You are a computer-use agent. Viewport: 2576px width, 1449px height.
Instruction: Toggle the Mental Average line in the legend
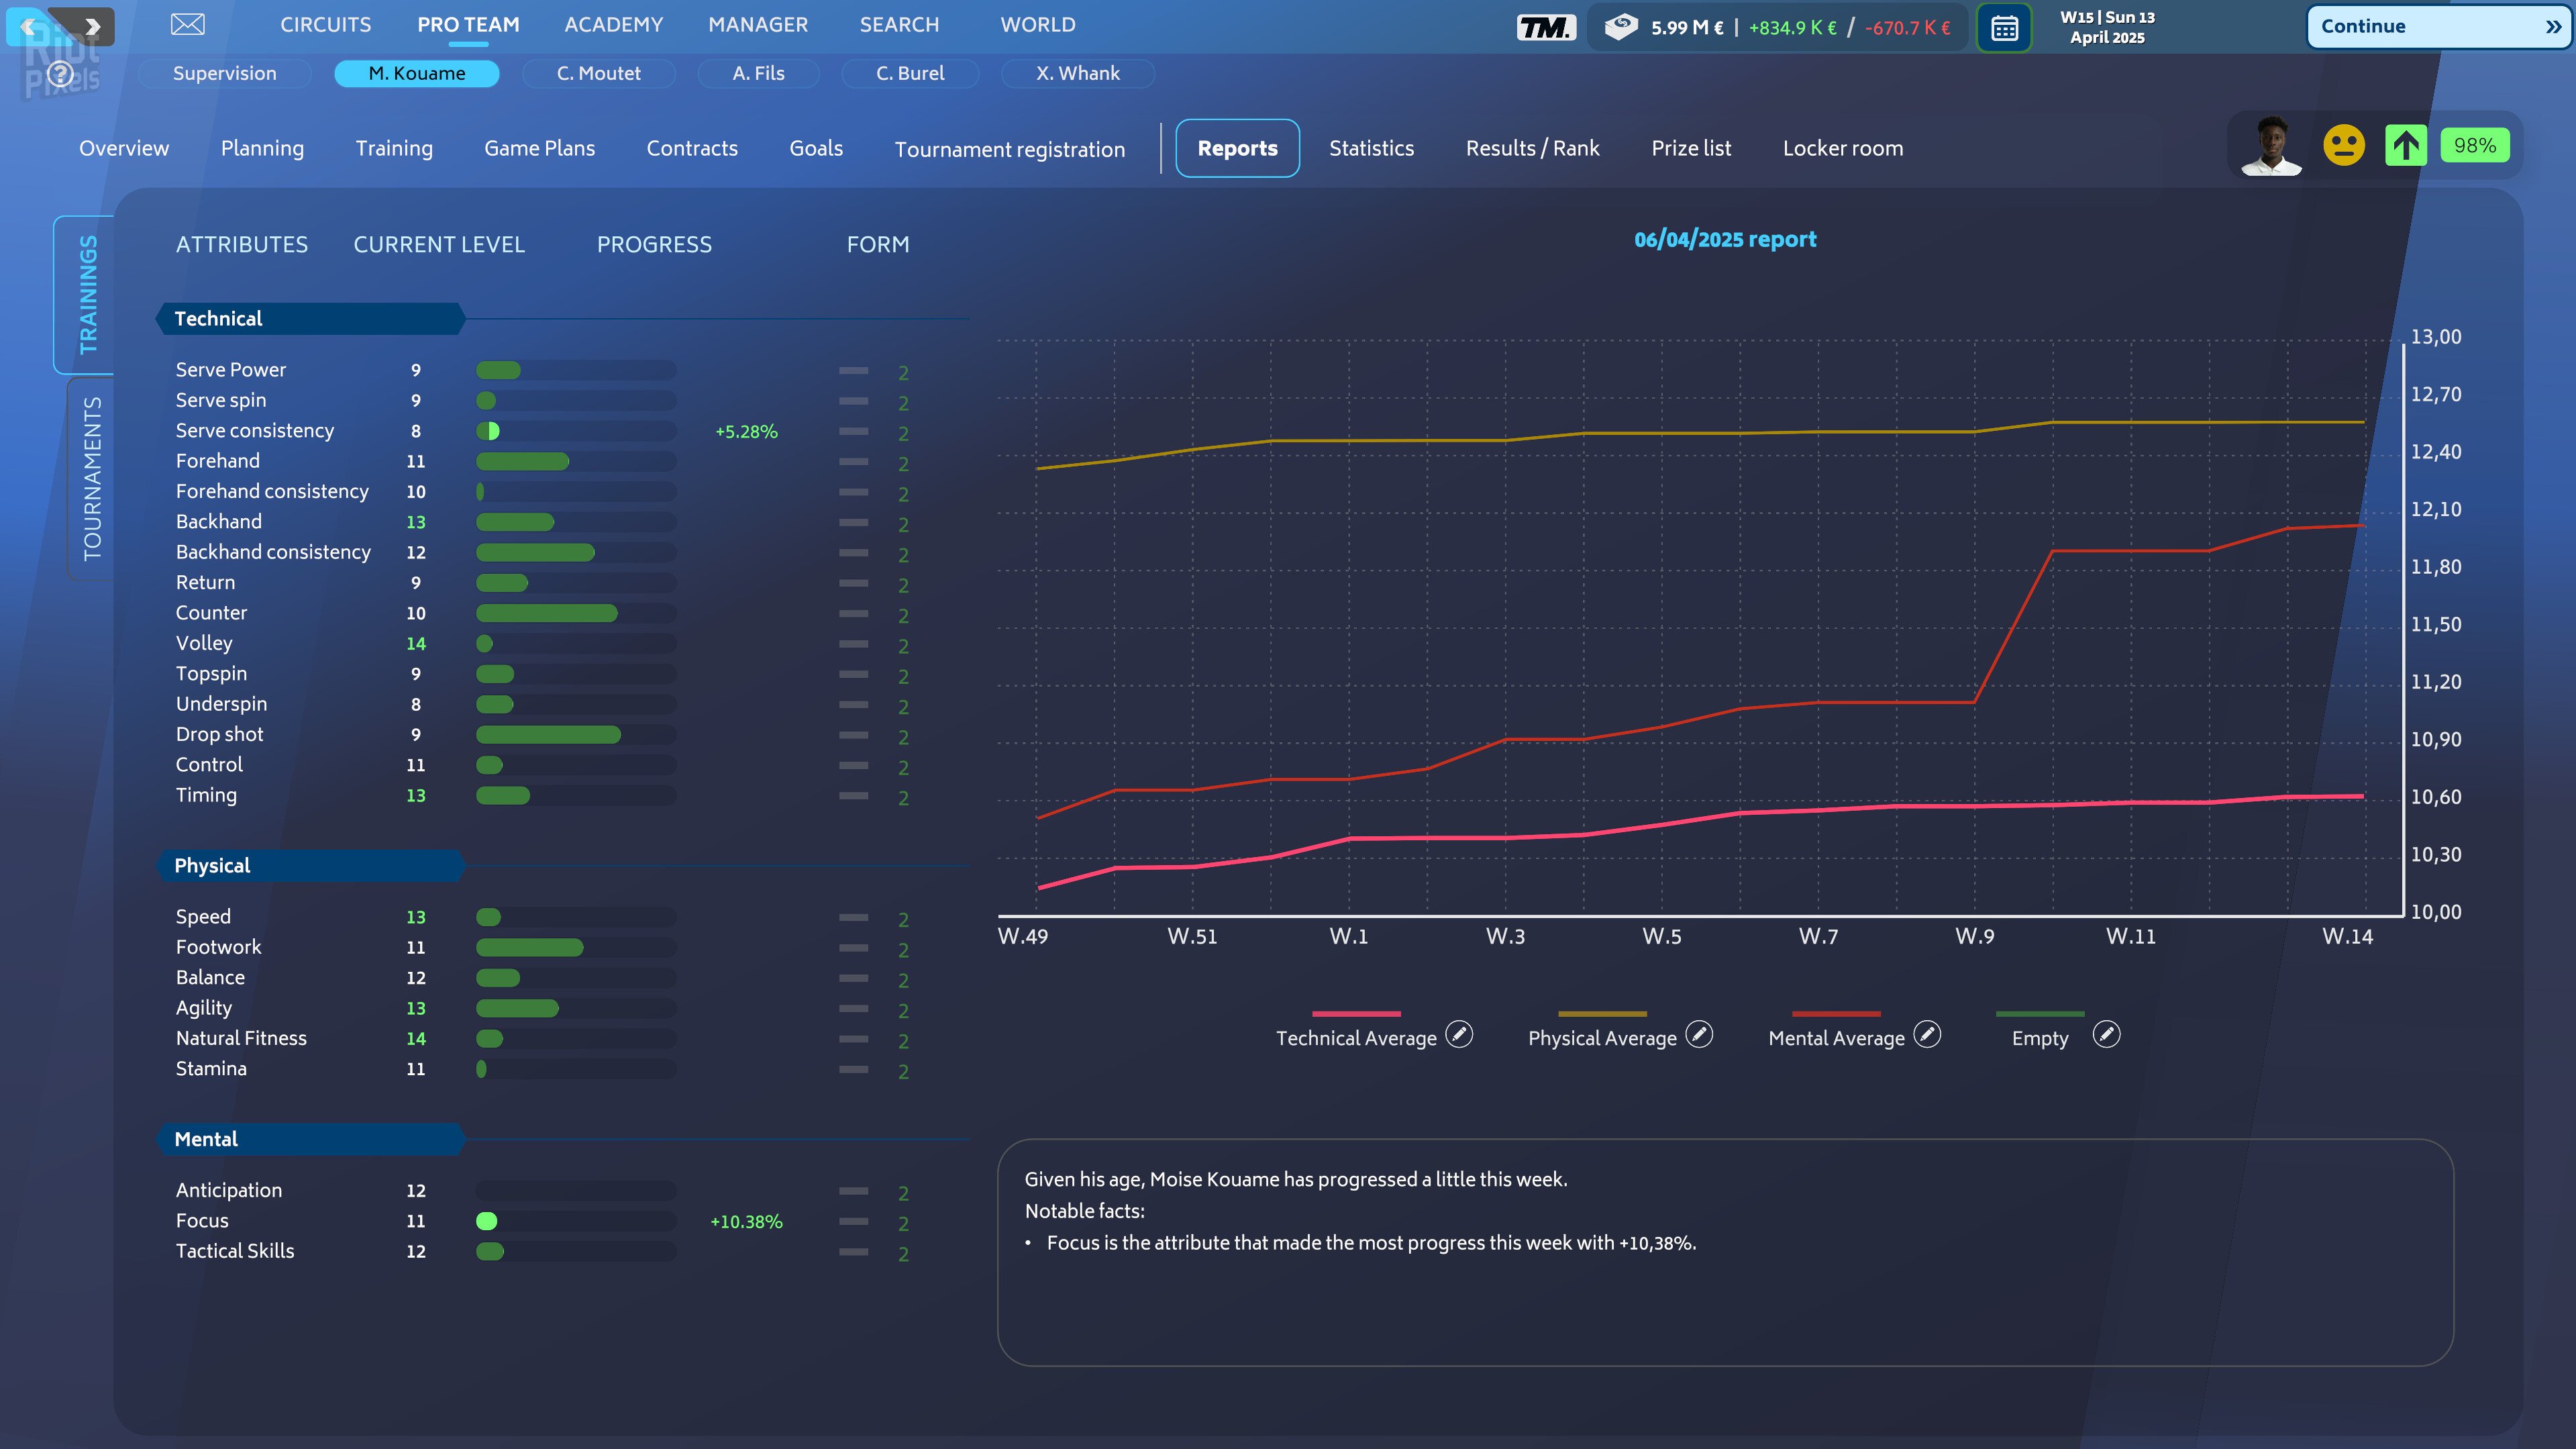click(1837, 1037)
